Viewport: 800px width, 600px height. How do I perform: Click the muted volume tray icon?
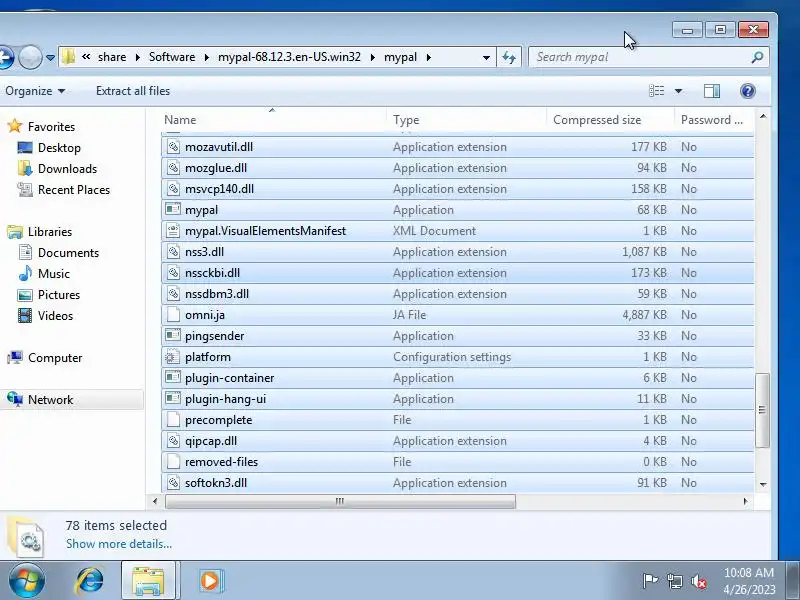[x=698, y=581]
